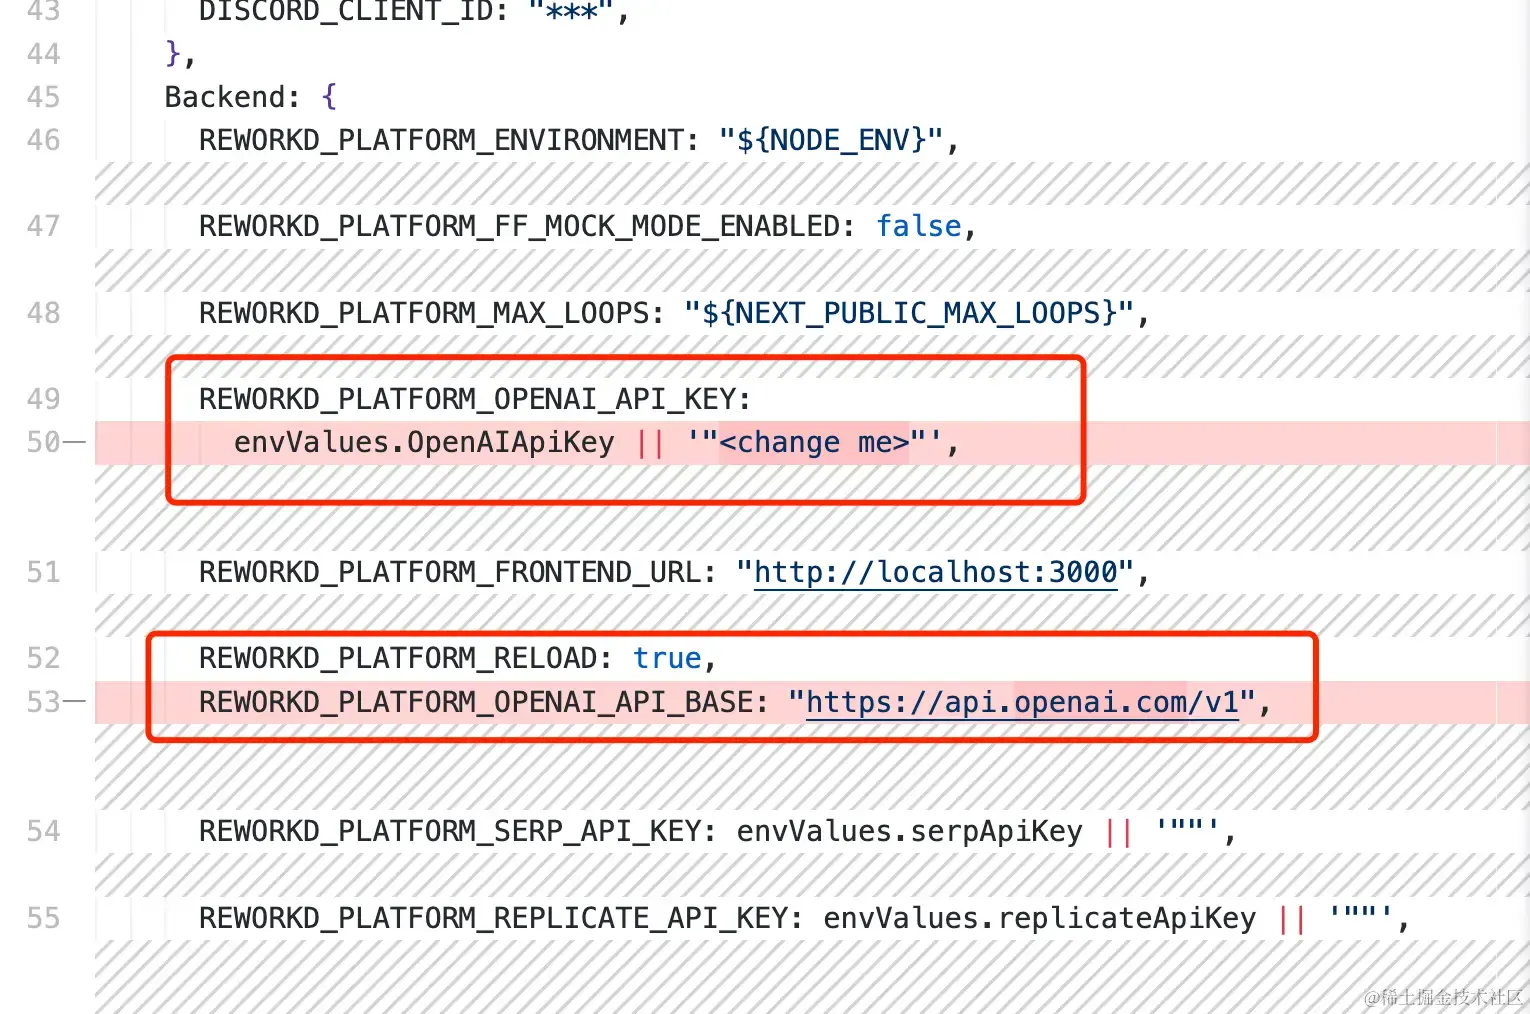Select line number 46 in gutter
Image resolution: width=1530 pixels, height=1014 pixels.
click(43, 140)
